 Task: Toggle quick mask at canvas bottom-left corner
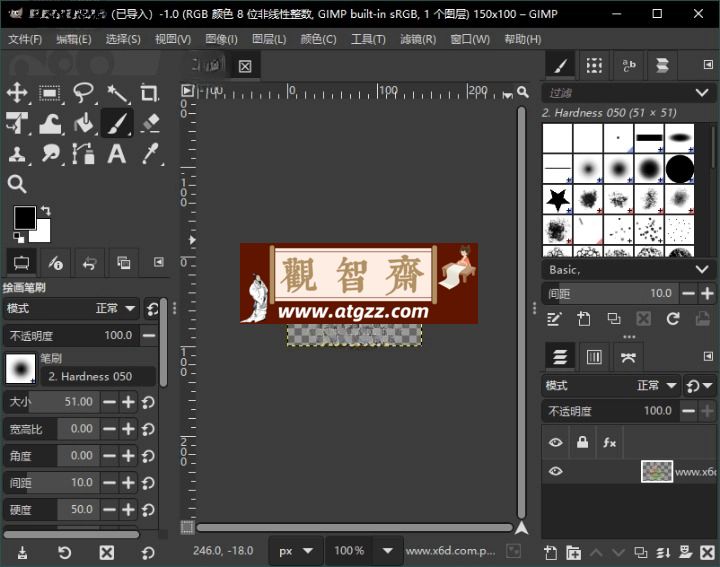coord(187,527)
